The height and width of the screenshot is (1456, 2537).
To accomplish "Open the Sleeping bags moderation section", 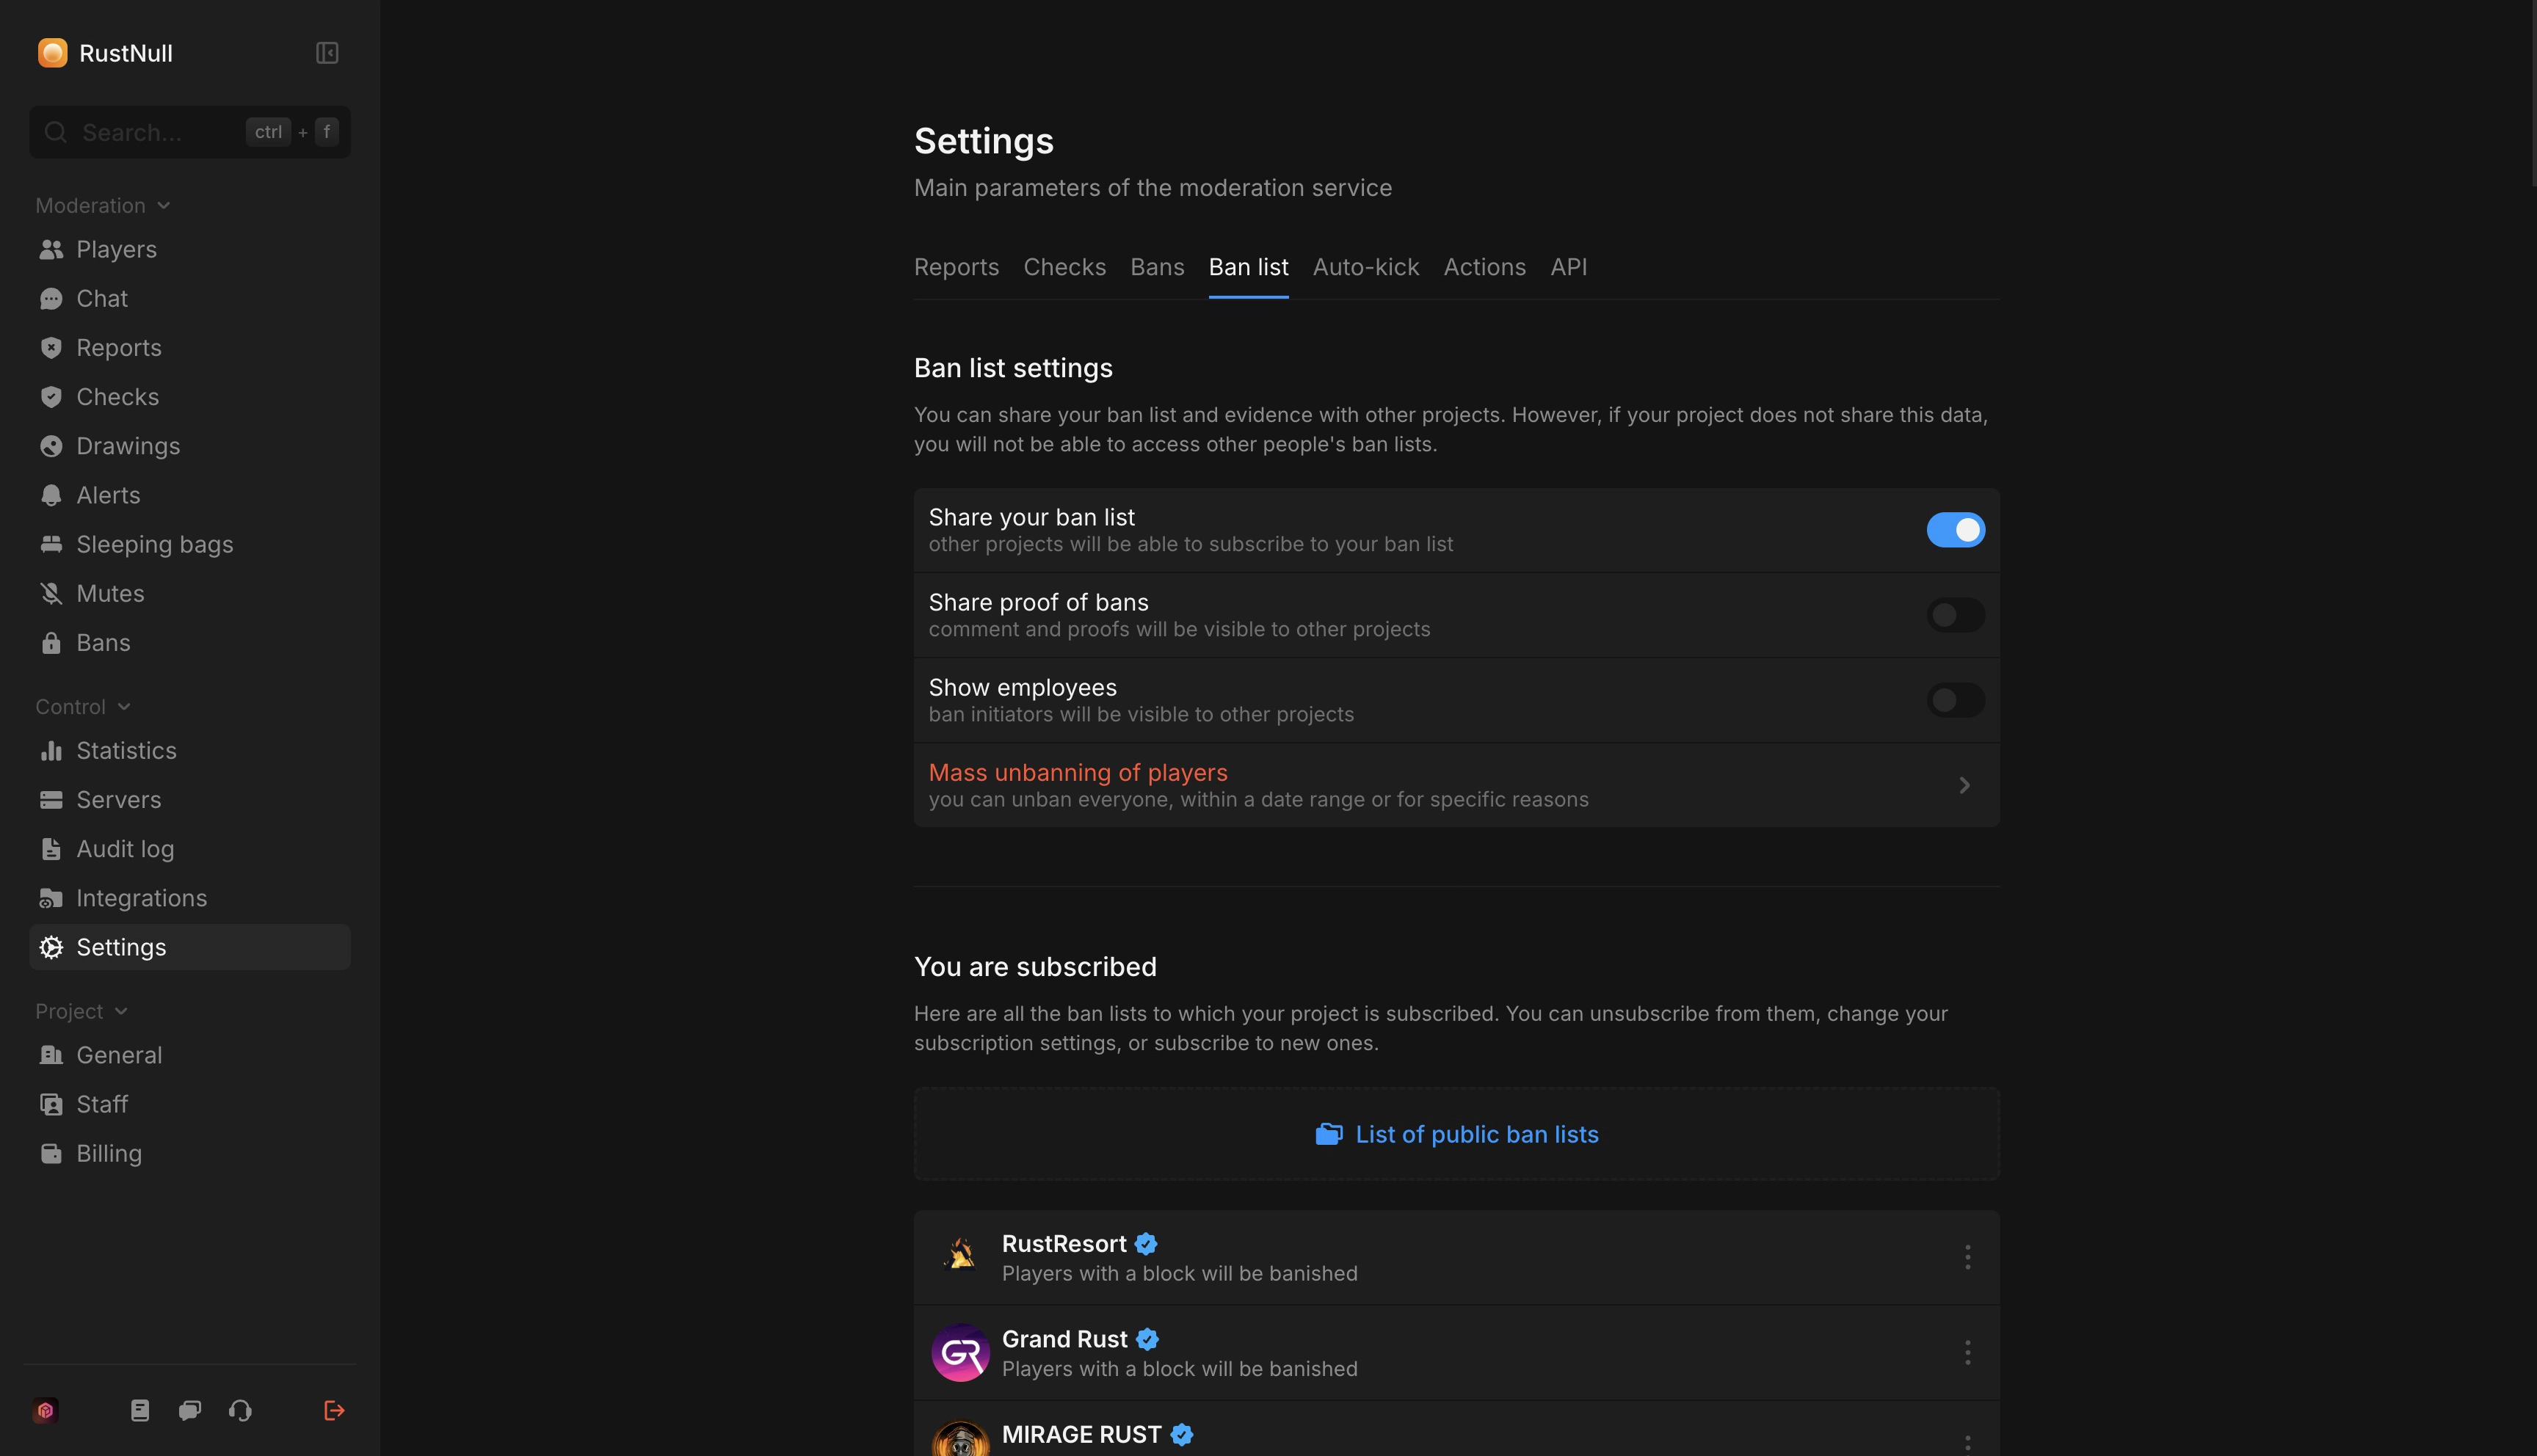I will 155,544.
